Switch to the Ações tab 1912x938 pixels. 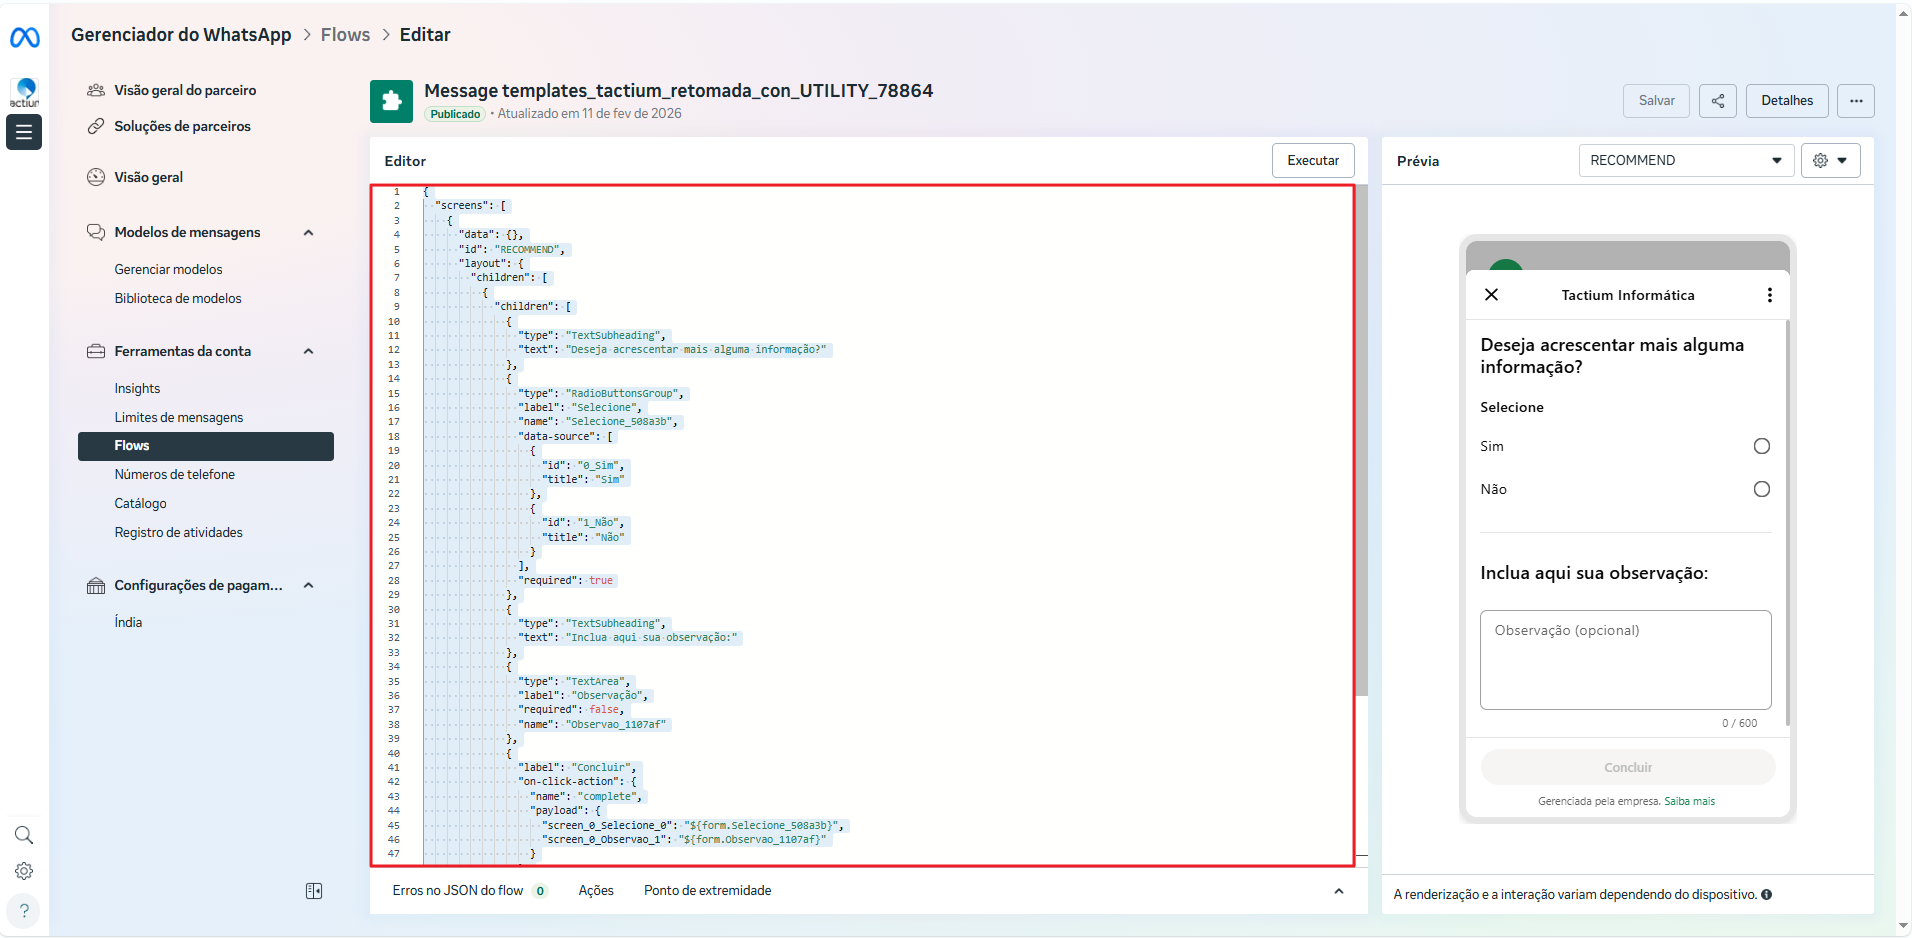point(596,891)
